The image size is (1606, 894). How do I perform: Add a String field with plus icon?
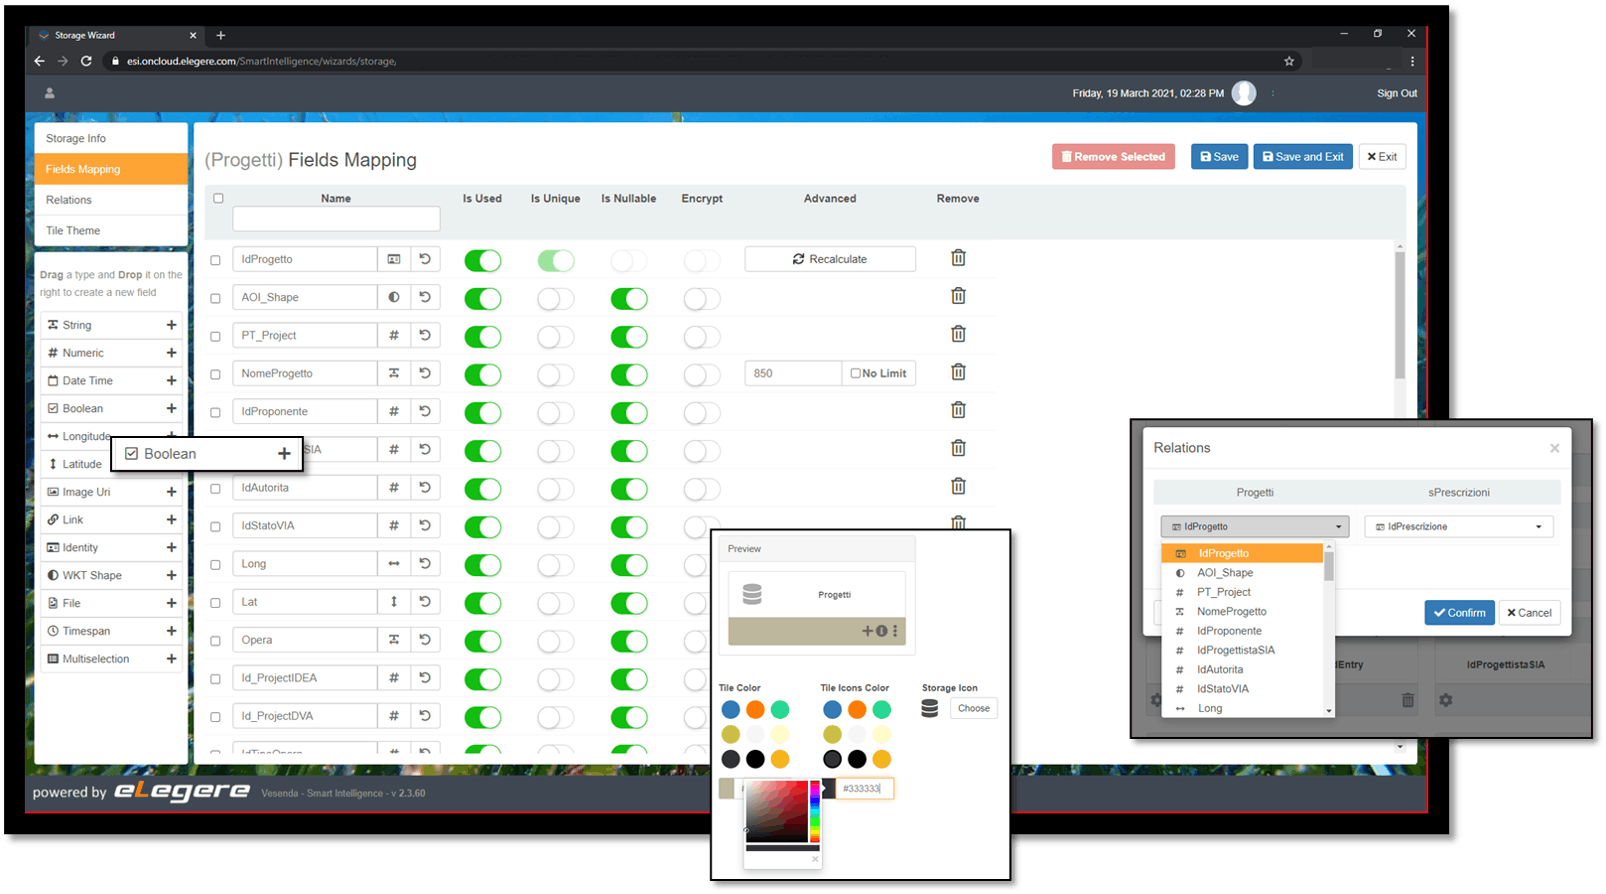click(171, 325)
